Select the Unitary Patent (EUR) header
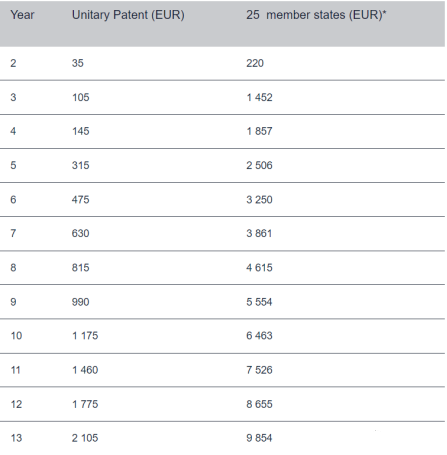 128,15
